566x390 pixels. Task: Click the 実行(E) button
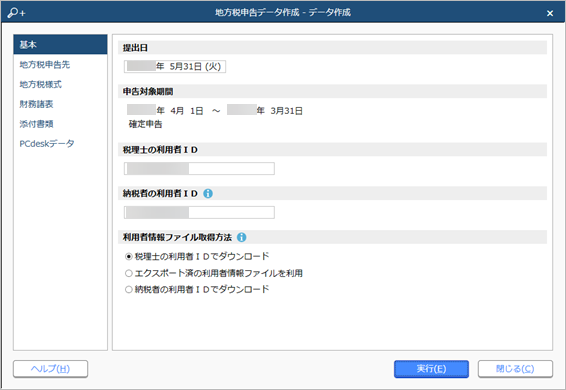click(431, 369)
